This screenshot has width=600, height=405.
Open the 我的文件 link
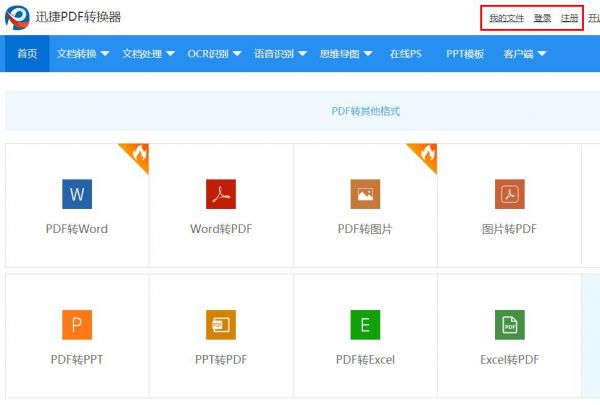[507, 18]
